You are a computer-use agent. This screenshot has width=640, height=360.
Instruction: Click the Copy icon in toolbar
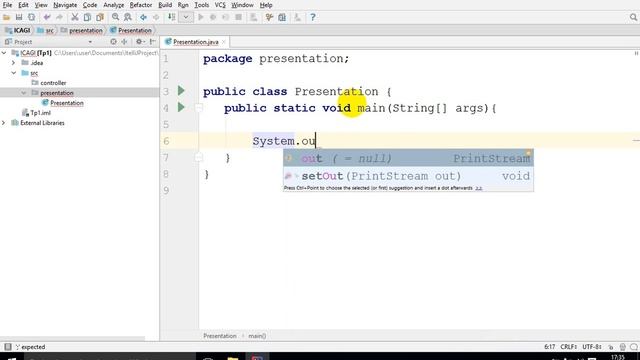tap(87, 17)
